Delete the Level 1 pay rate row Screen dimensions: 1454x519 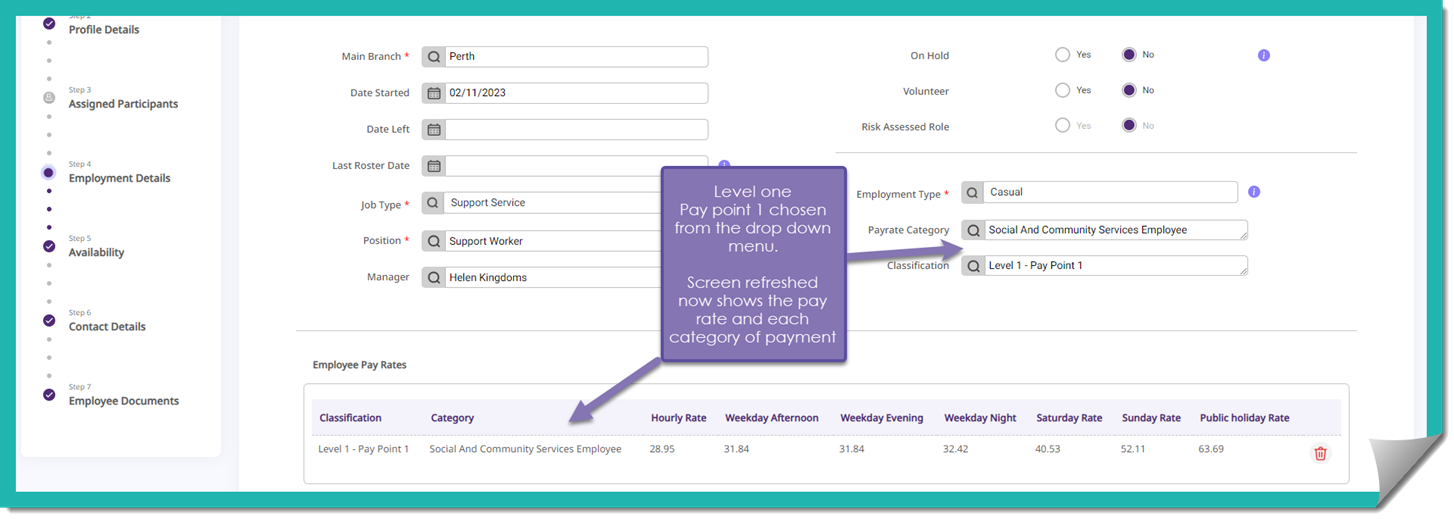[x=1320, y=453]
